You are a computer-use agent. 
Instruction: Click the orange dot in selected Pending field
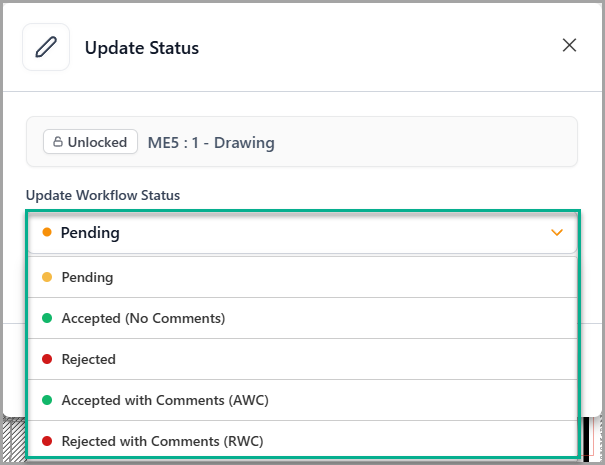coord(47,233)
